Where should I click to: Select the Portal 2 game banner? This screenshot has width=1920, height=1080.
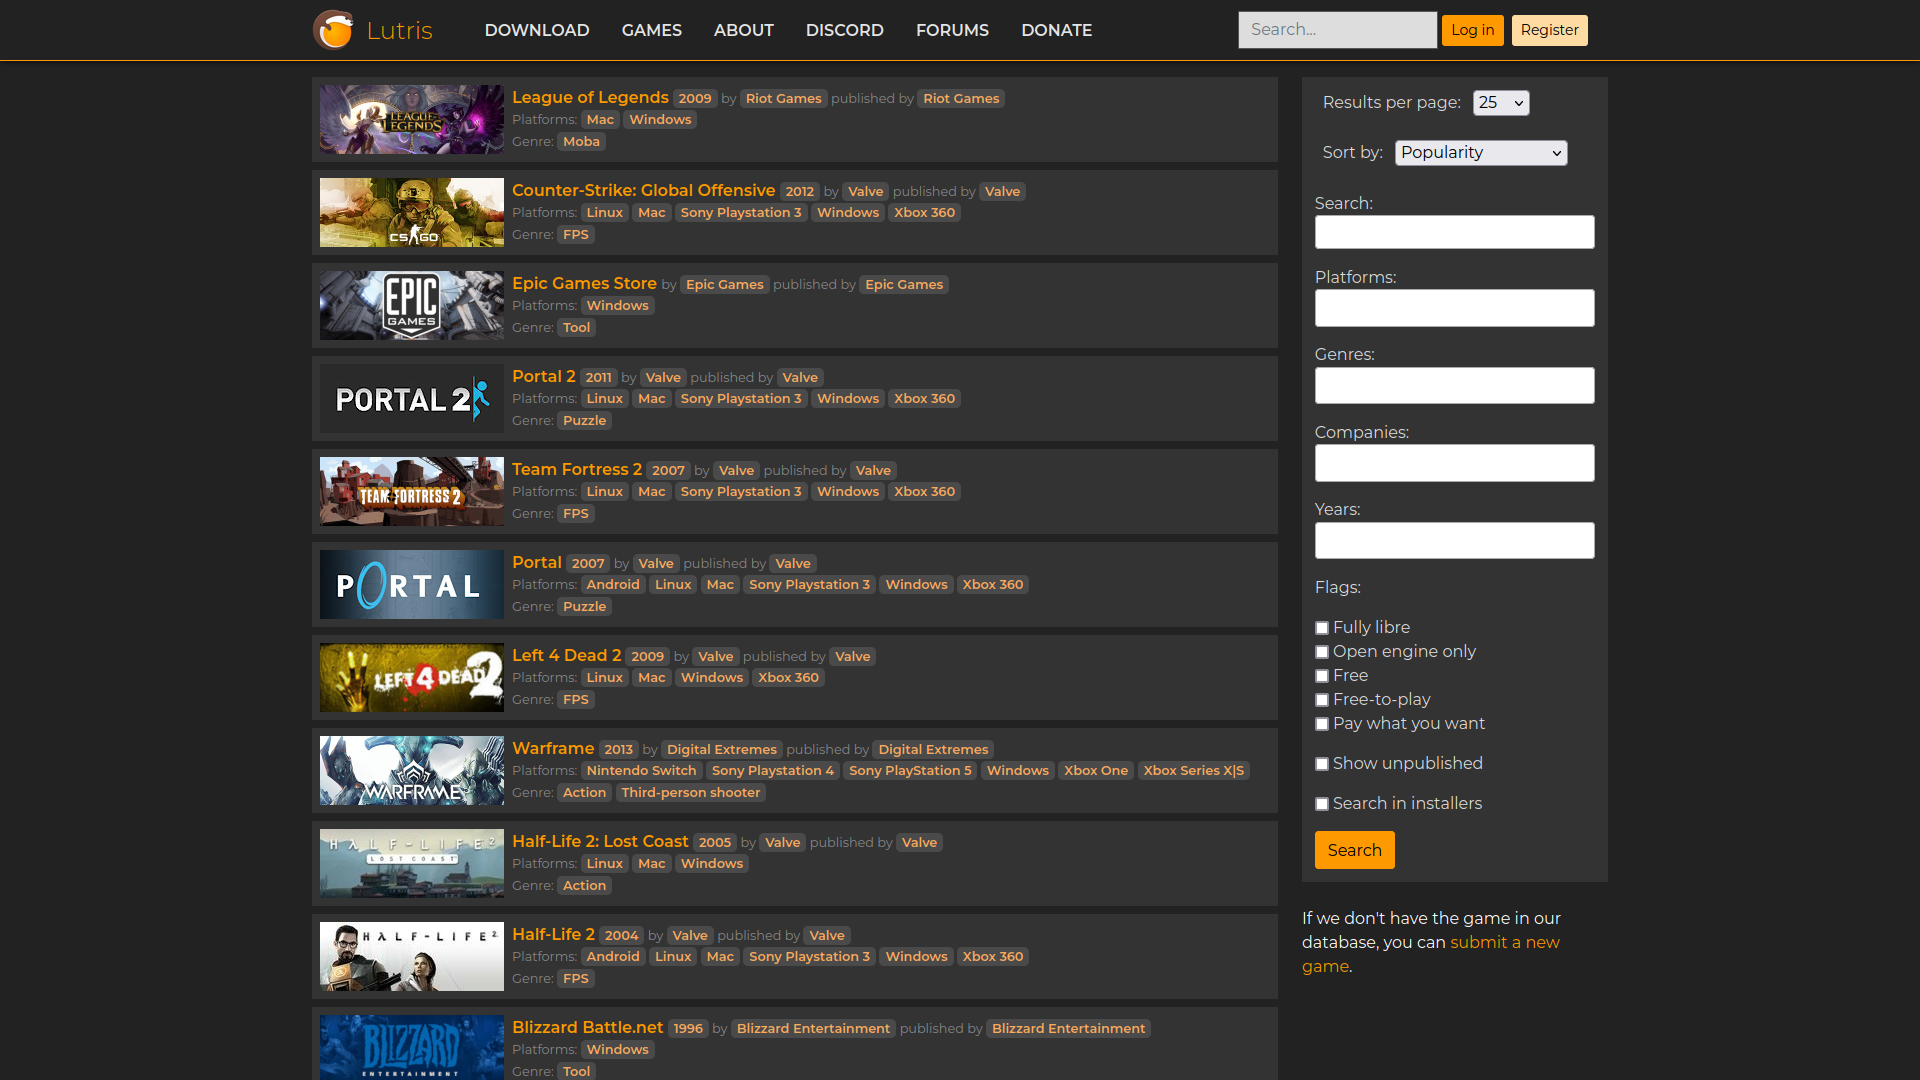click(411, 398)
